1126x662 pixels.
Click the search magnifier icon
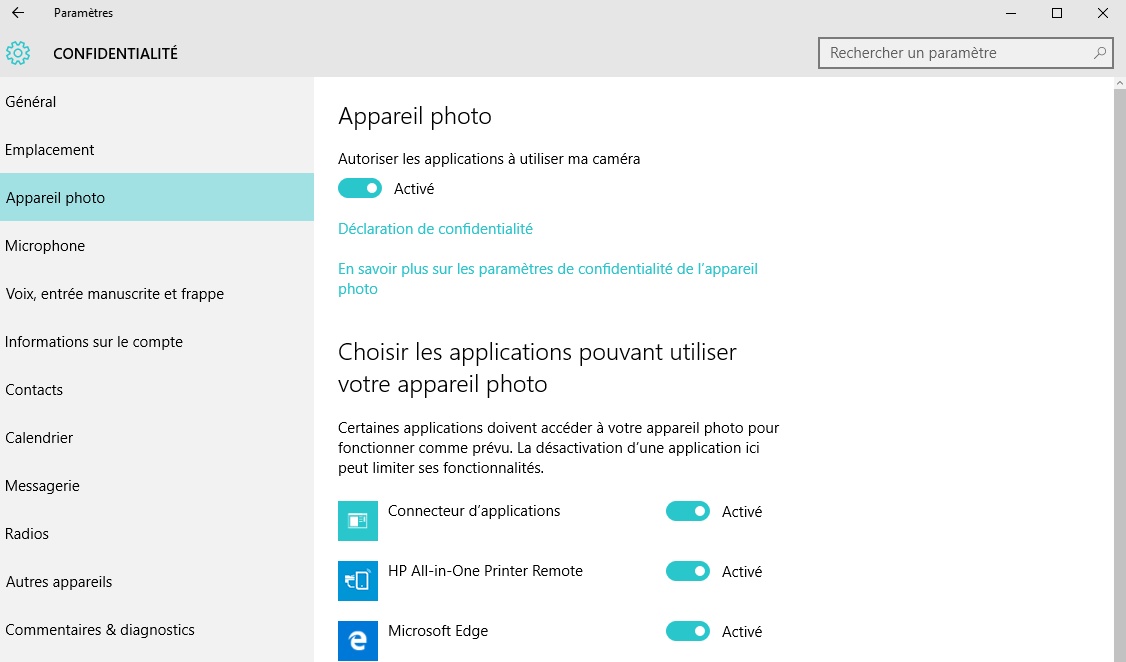1100,53
